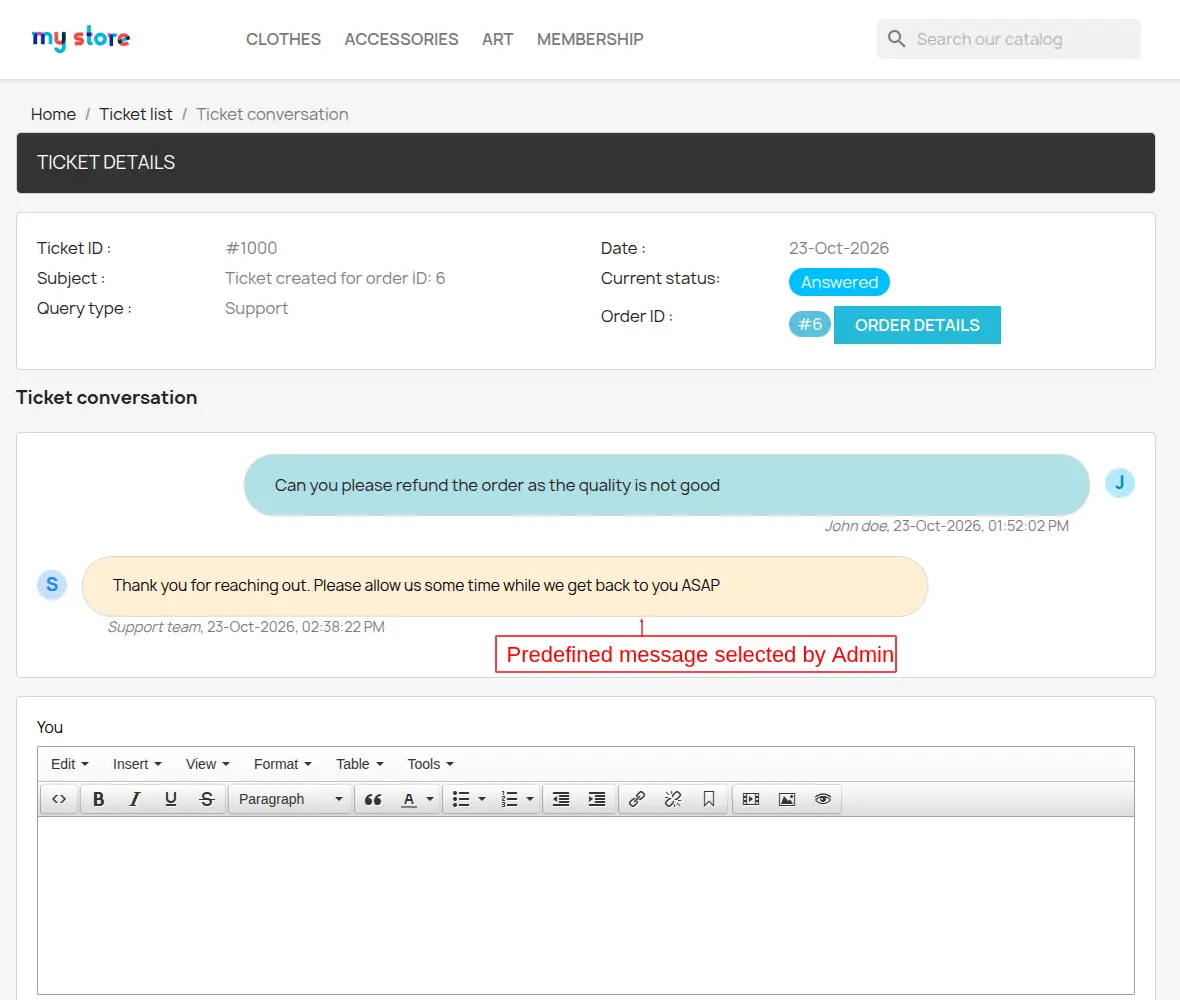Click John doe's J avatar

tap(1120, 483)
